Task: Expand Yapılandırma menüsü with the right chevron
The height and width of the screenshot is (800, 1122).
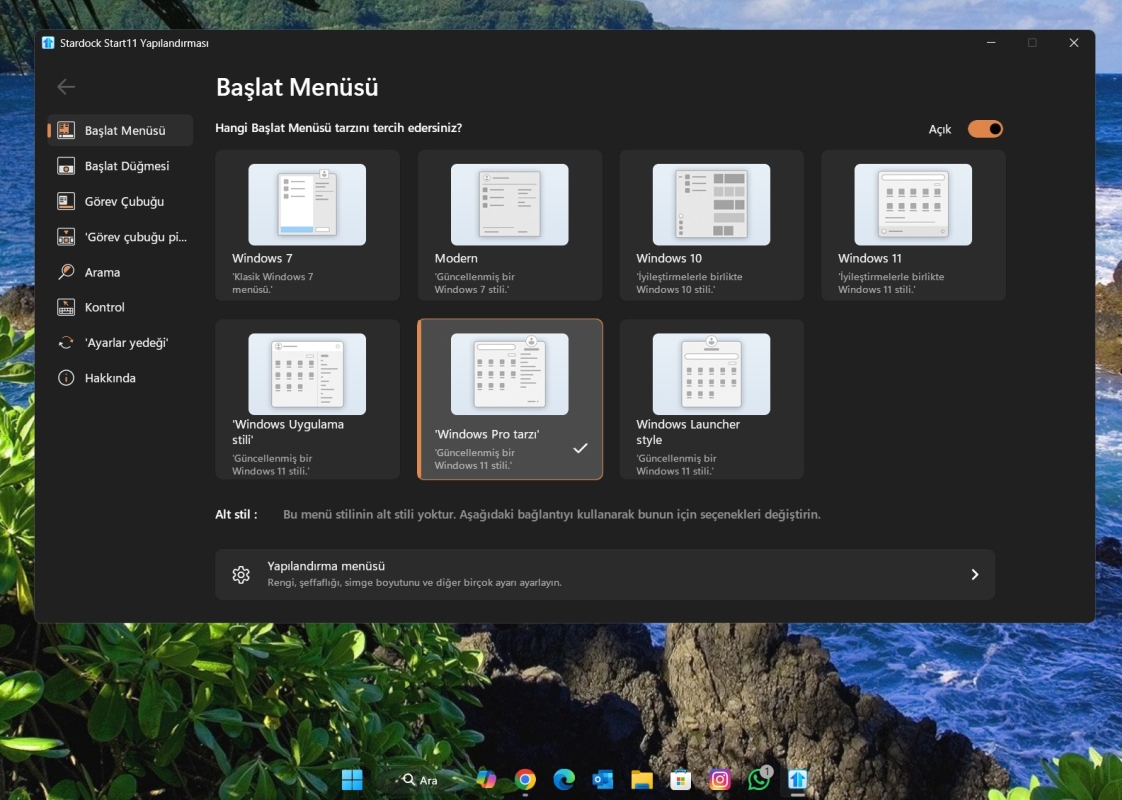Action: click(974, 574)
